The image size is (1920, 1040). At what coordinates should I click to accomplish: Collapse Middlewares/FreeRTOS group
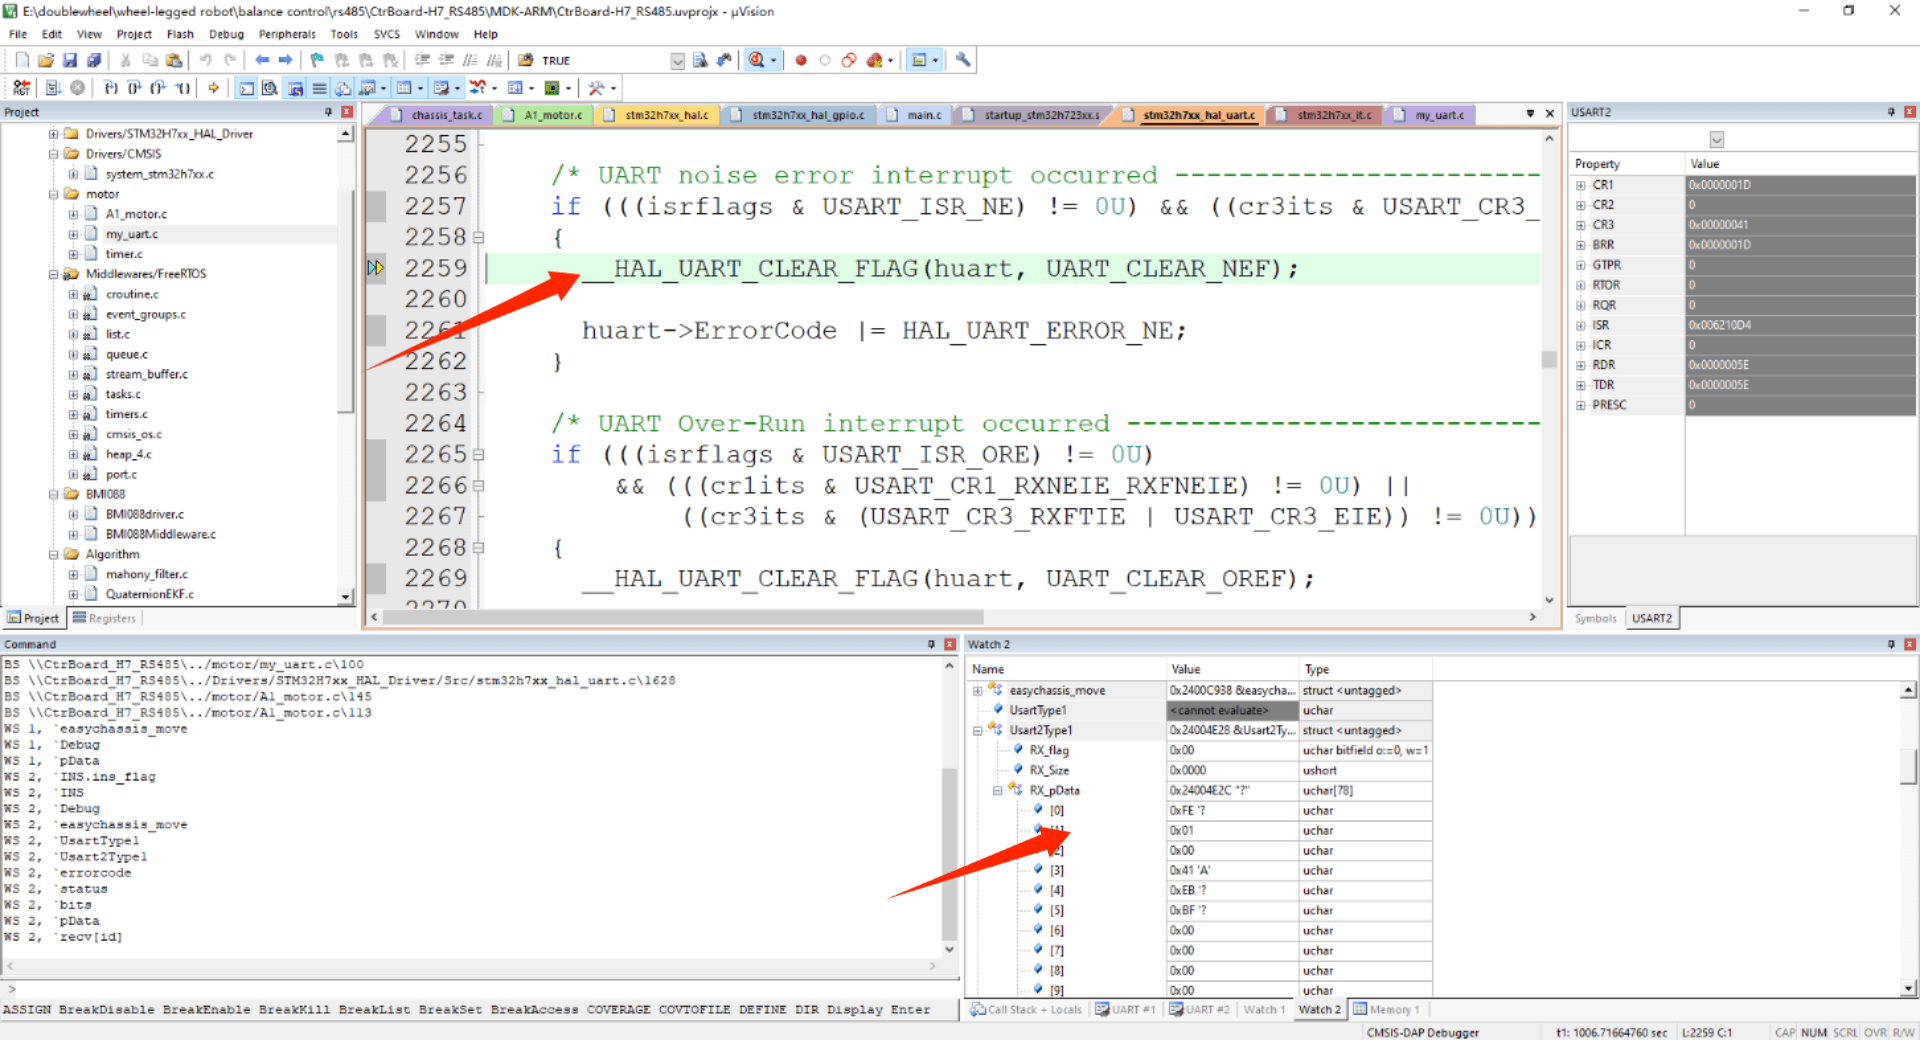(54, 273)
